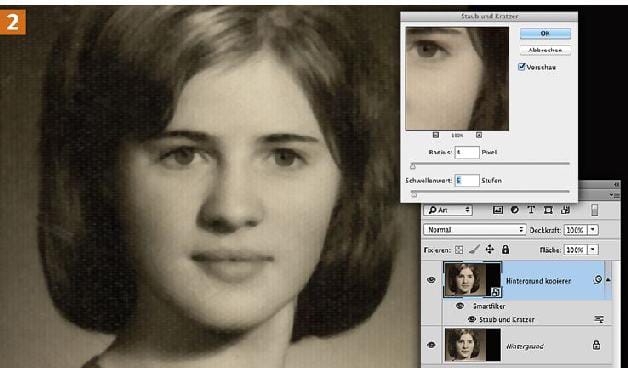Viewport: 628px width, 368px height.
Task: Click the Staub und Kratzer smart filter entry
Action: [507, 320]
